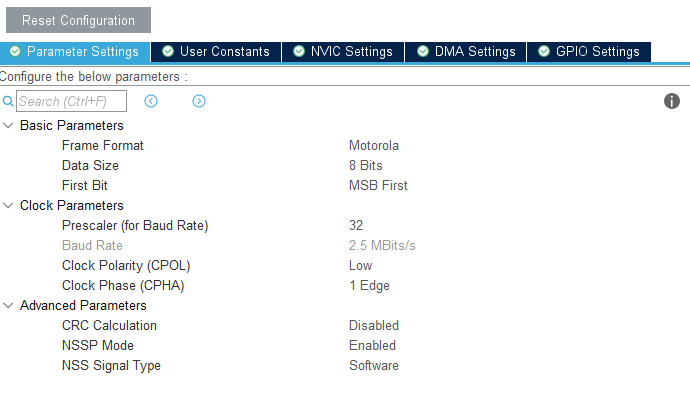The height and width of the screenshot is (393, 690).
Task: Focus the Search (Ctrl+F) field
Action: tap(71, 101)
